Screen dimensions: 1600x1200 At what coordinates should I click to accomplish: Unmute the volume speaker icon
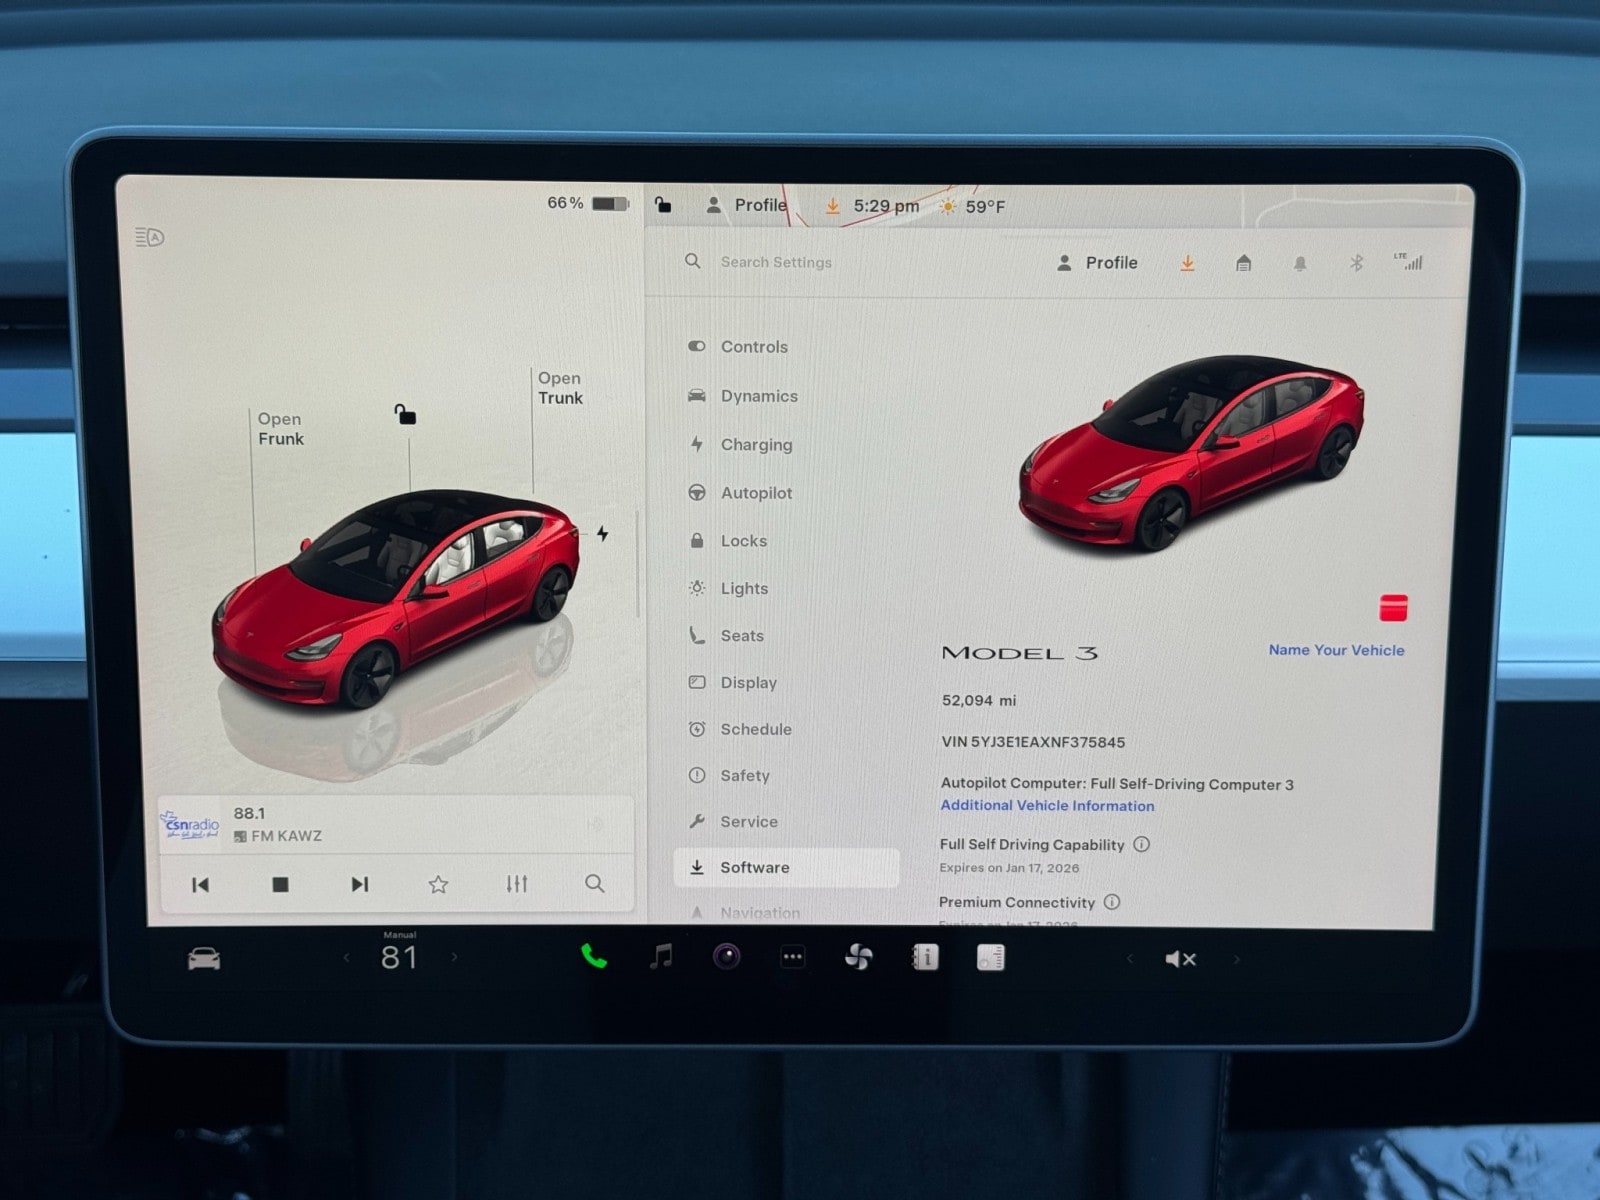click(x=1180, y=959)
